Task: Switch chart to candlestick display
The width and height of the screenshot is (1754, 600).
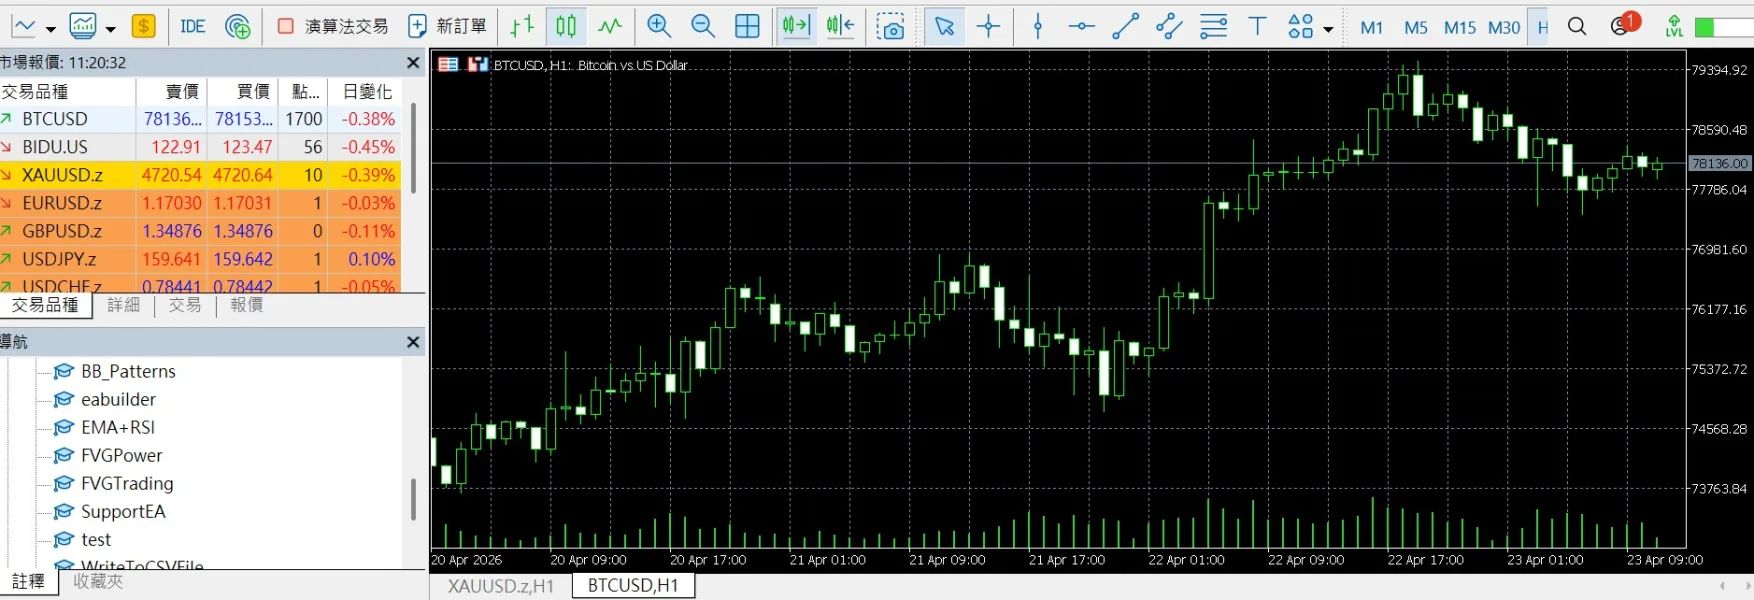Action: tap(566, 27)
